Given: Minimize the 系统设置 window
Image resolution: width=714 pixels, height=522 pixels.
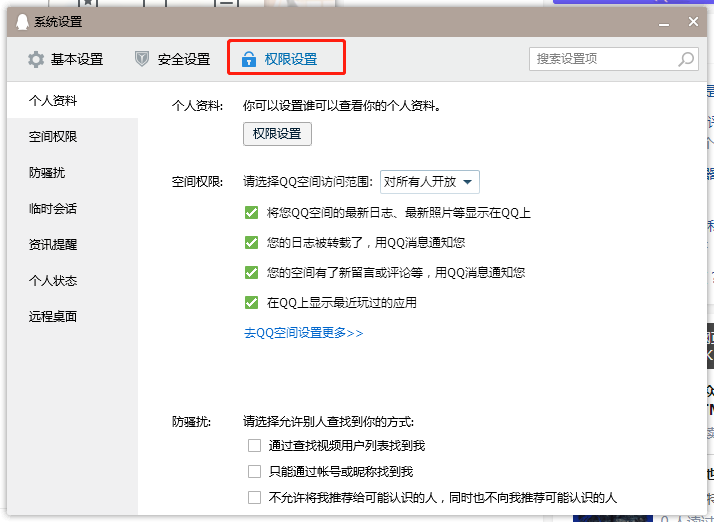Looking at the screenshot, I should (664, 22).
